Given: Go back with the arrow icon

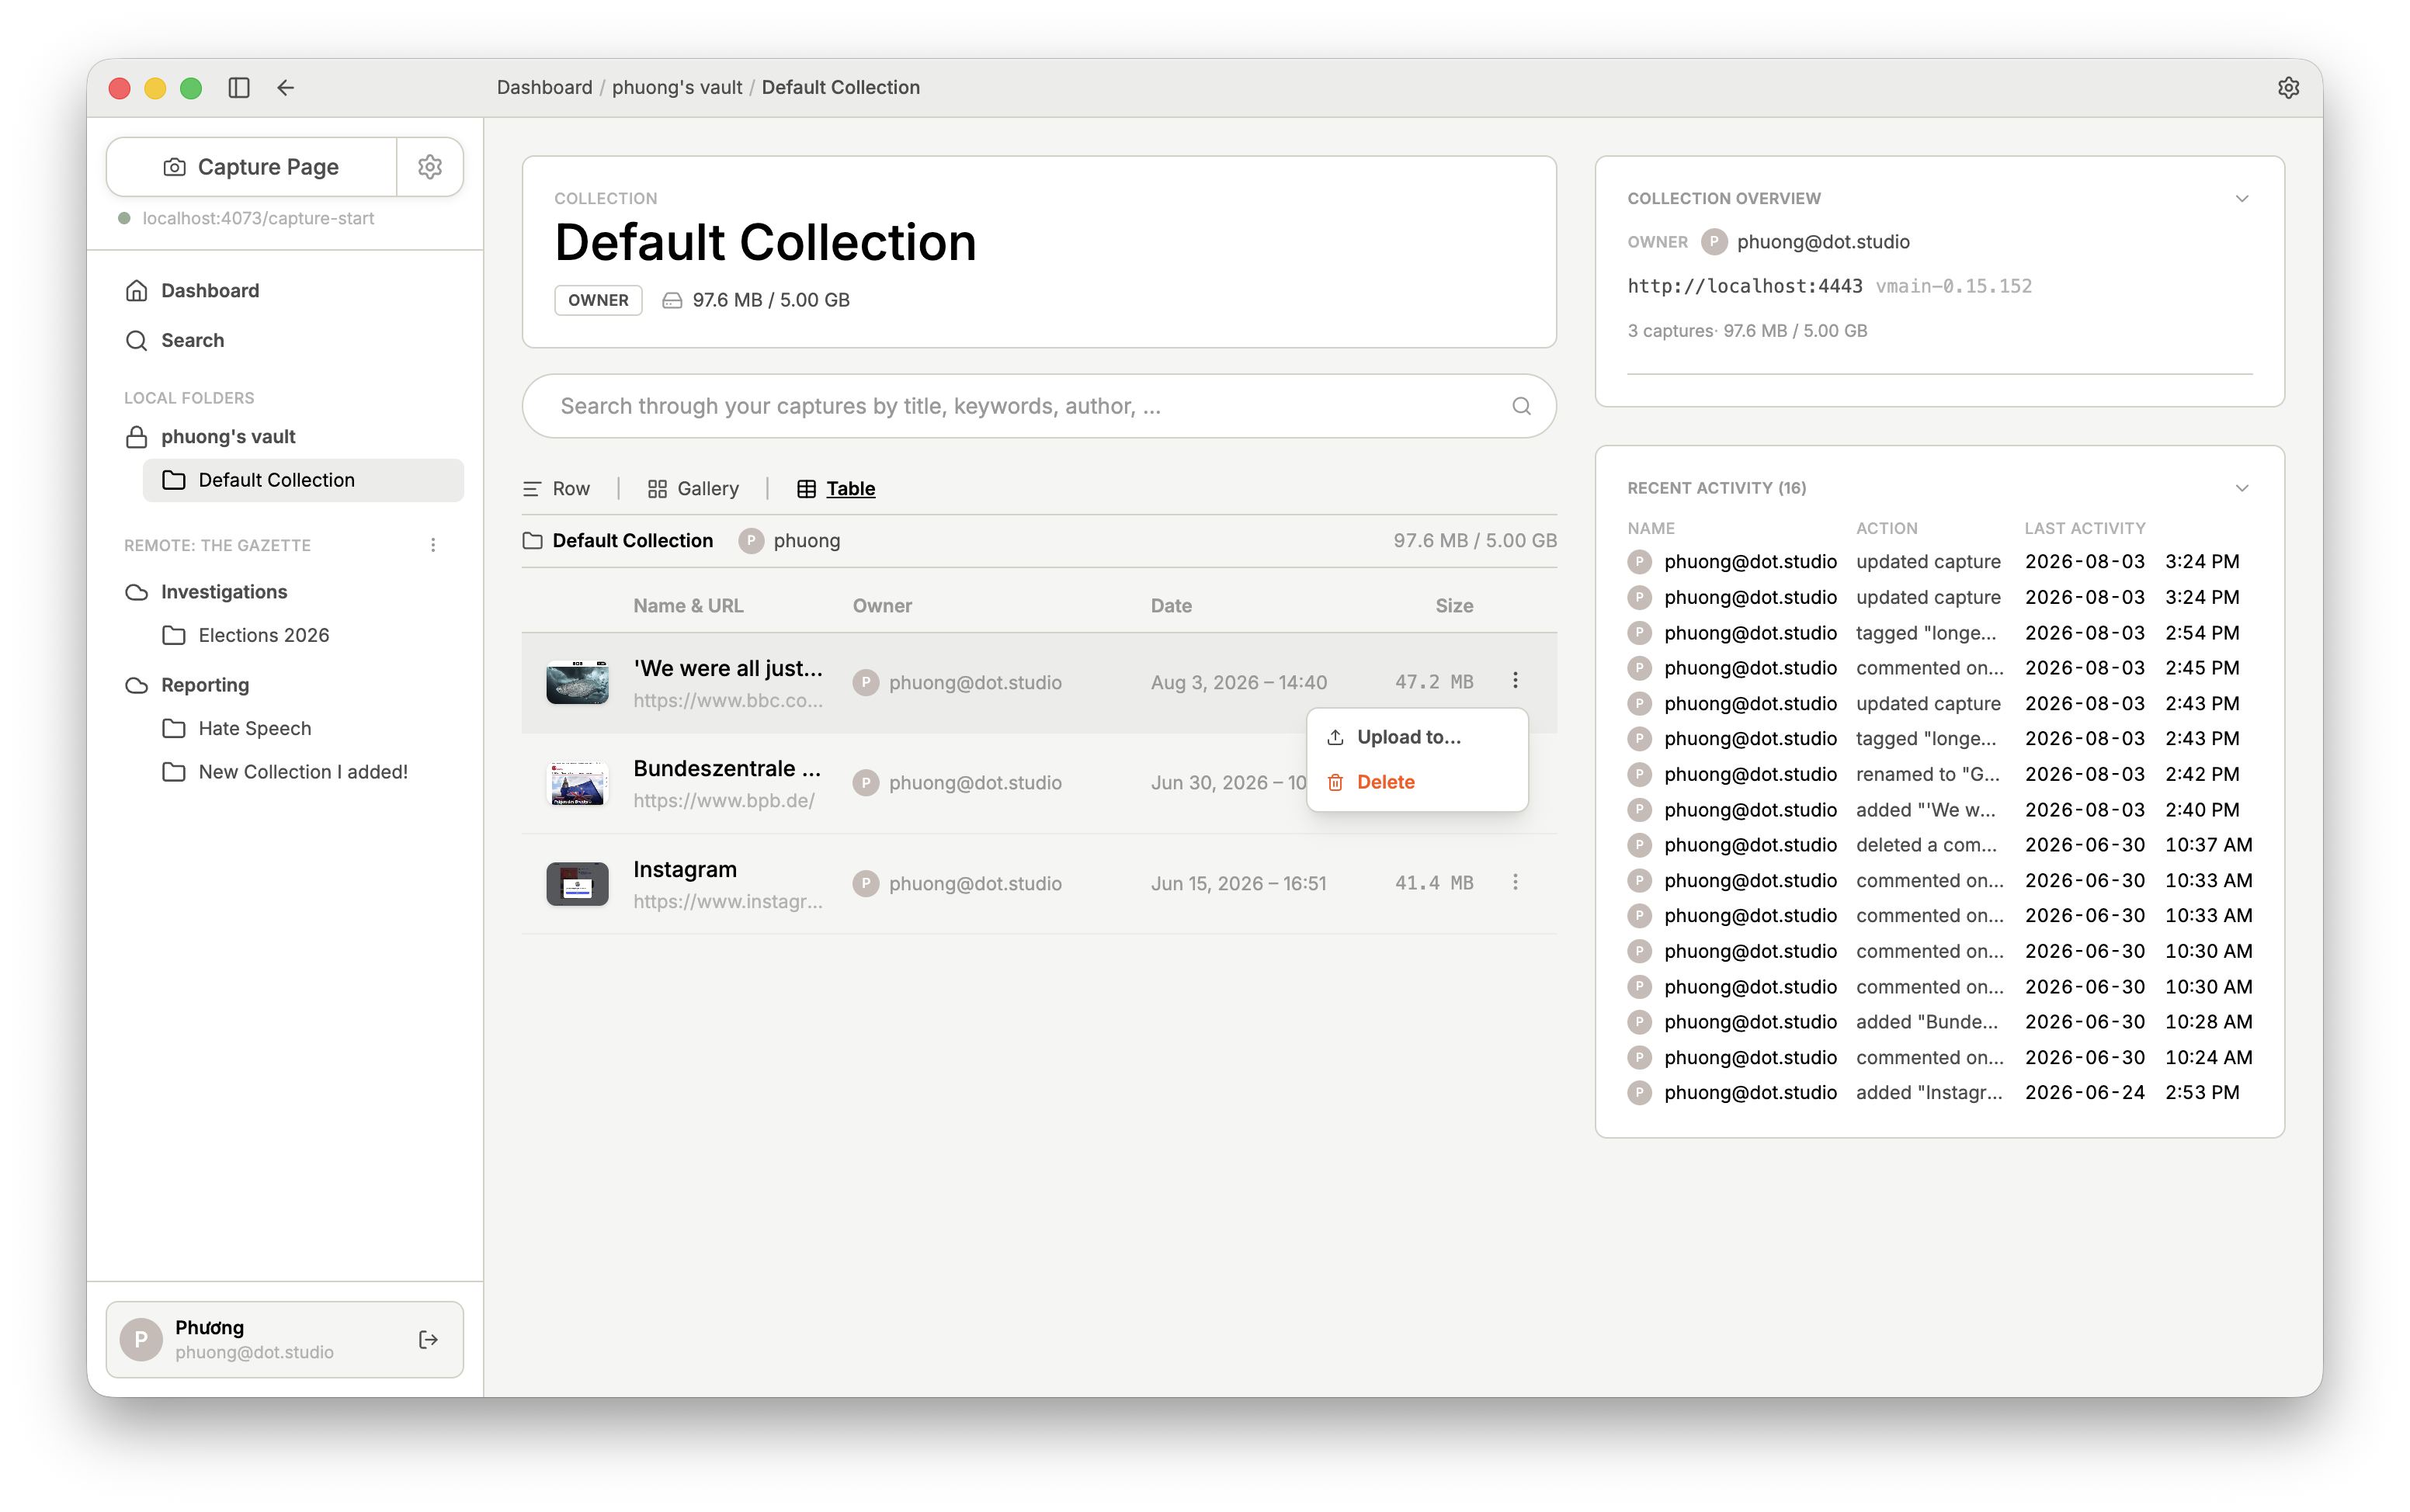Looking at the screenshot, I should click(286, 88).
